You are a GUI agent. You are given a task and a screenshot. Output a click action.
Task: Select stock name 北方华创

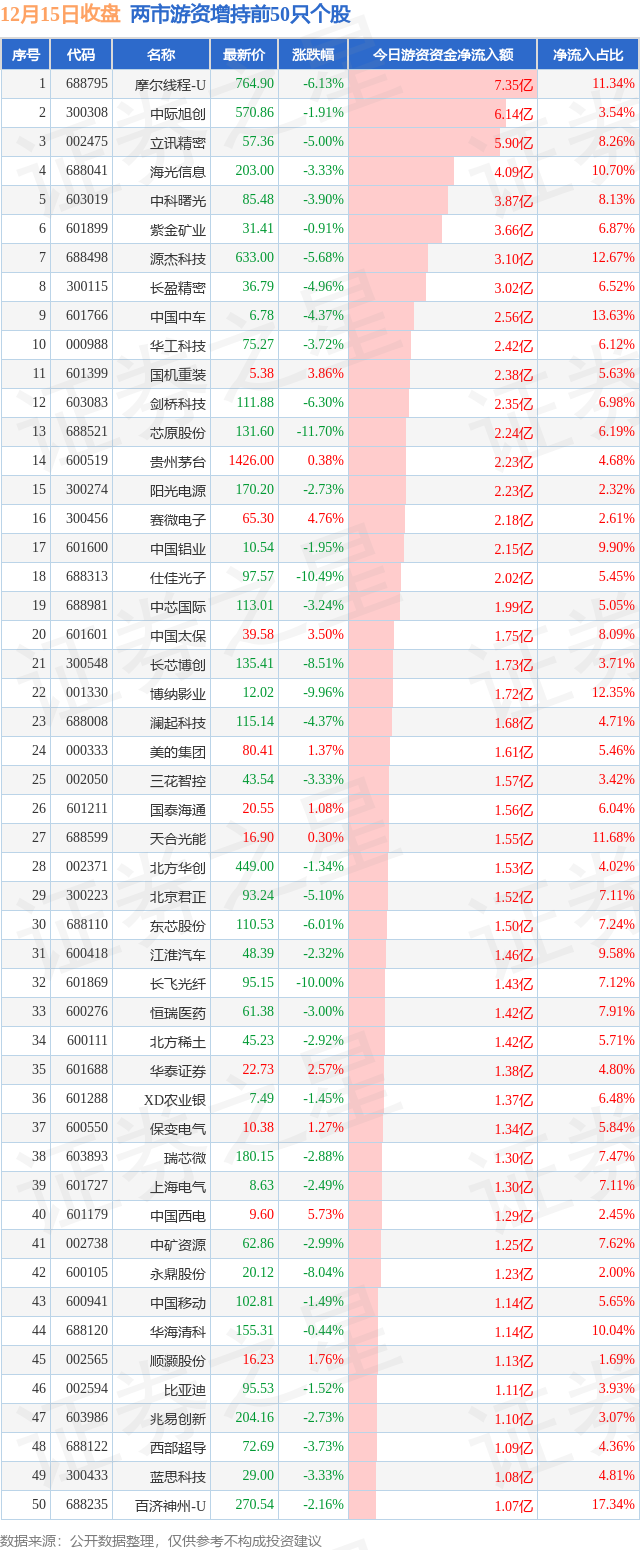pyautogui.click(x=178, y=867)
